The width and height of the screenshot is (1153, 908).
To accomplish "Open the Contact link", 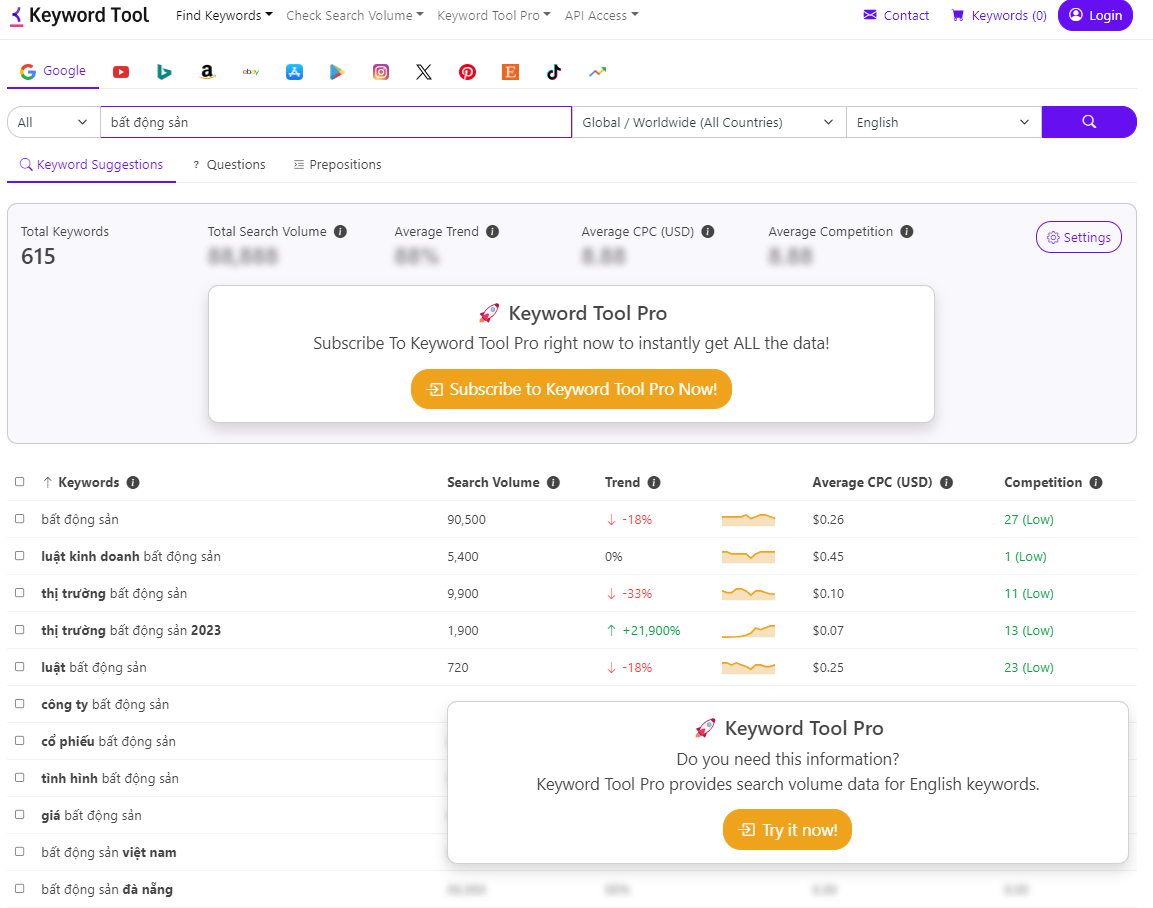I will point(896,15).
